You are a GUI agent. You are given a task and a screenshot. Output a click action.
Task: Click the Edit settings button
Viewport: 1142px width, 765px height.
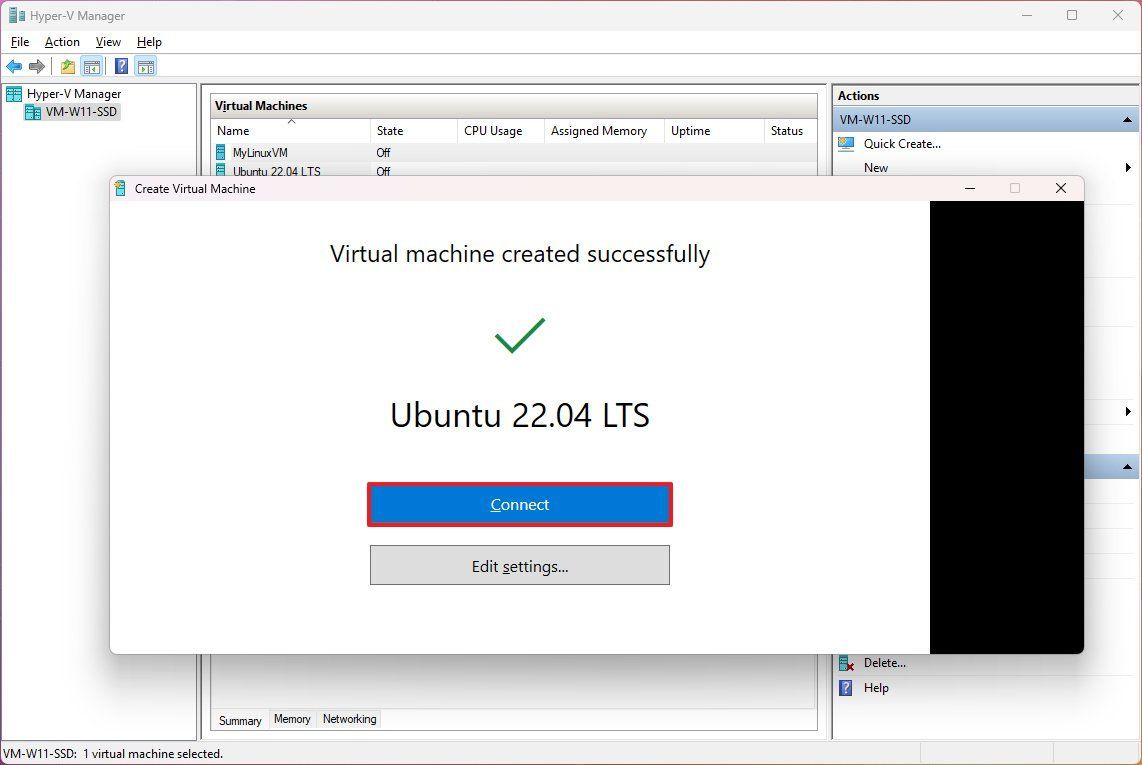(520, 565)
